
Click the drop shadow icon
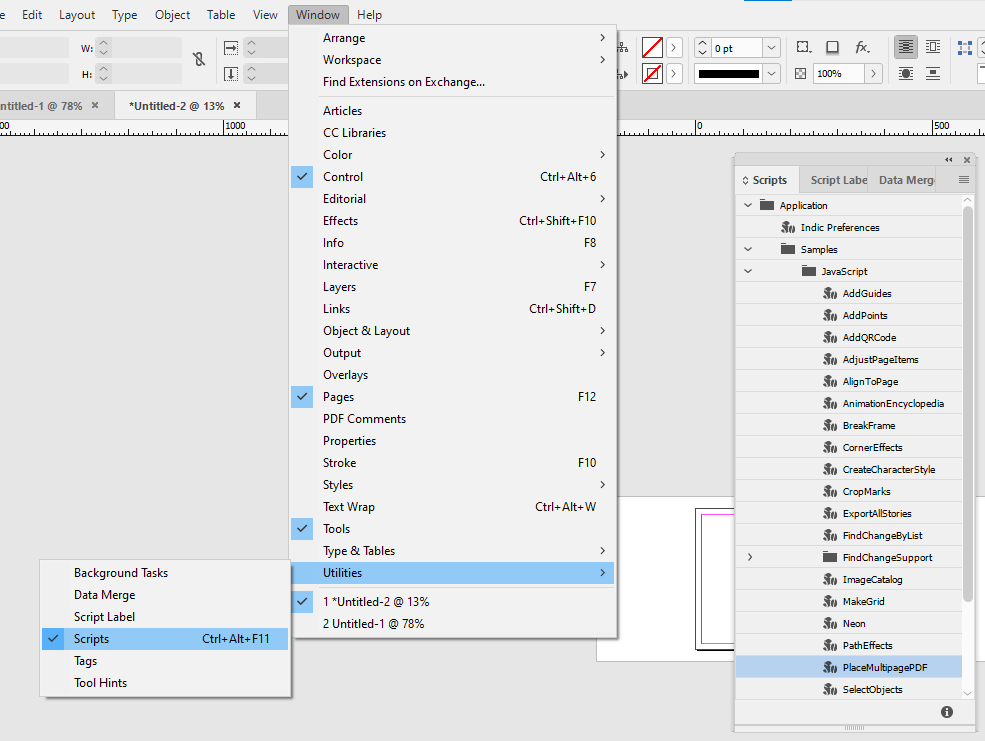tap(832, 48)
